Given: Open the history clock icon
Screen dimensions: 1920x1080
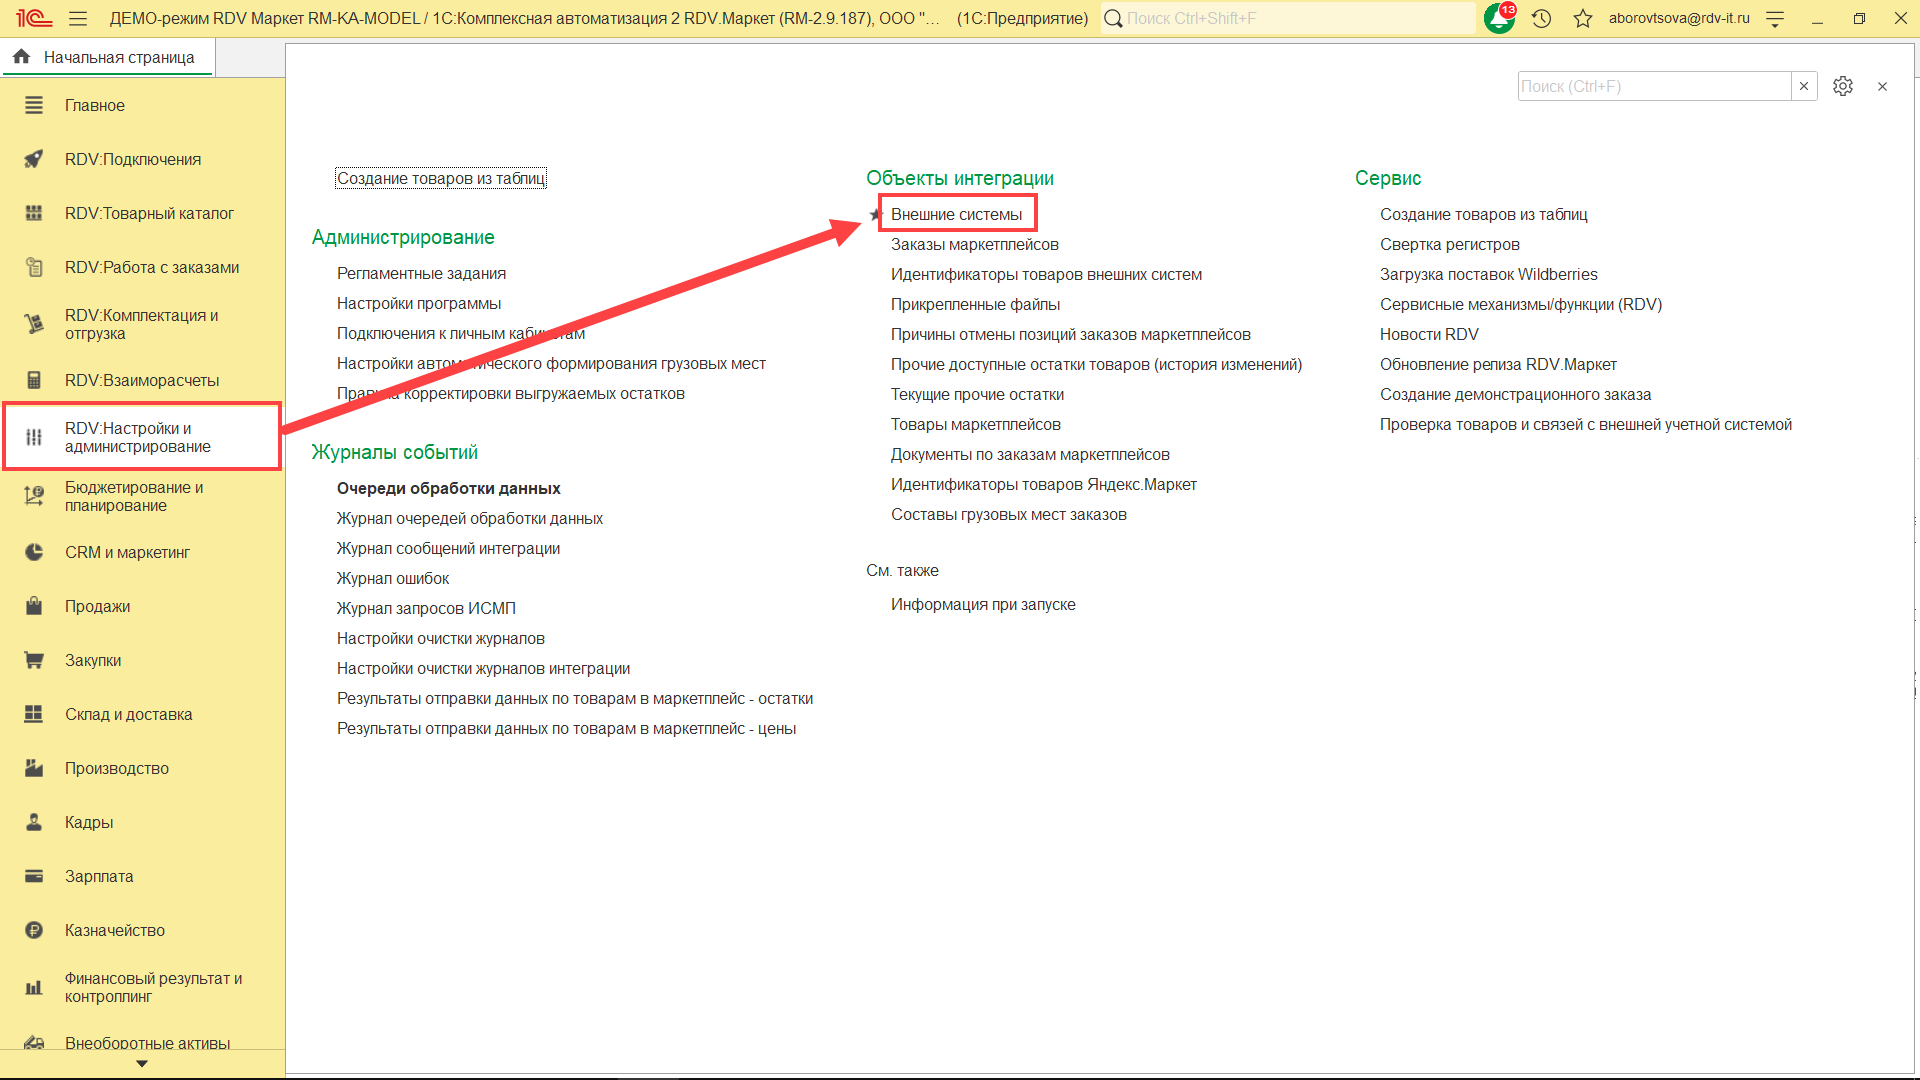Looking at the screenshot, I should [x=1541, y=18].
